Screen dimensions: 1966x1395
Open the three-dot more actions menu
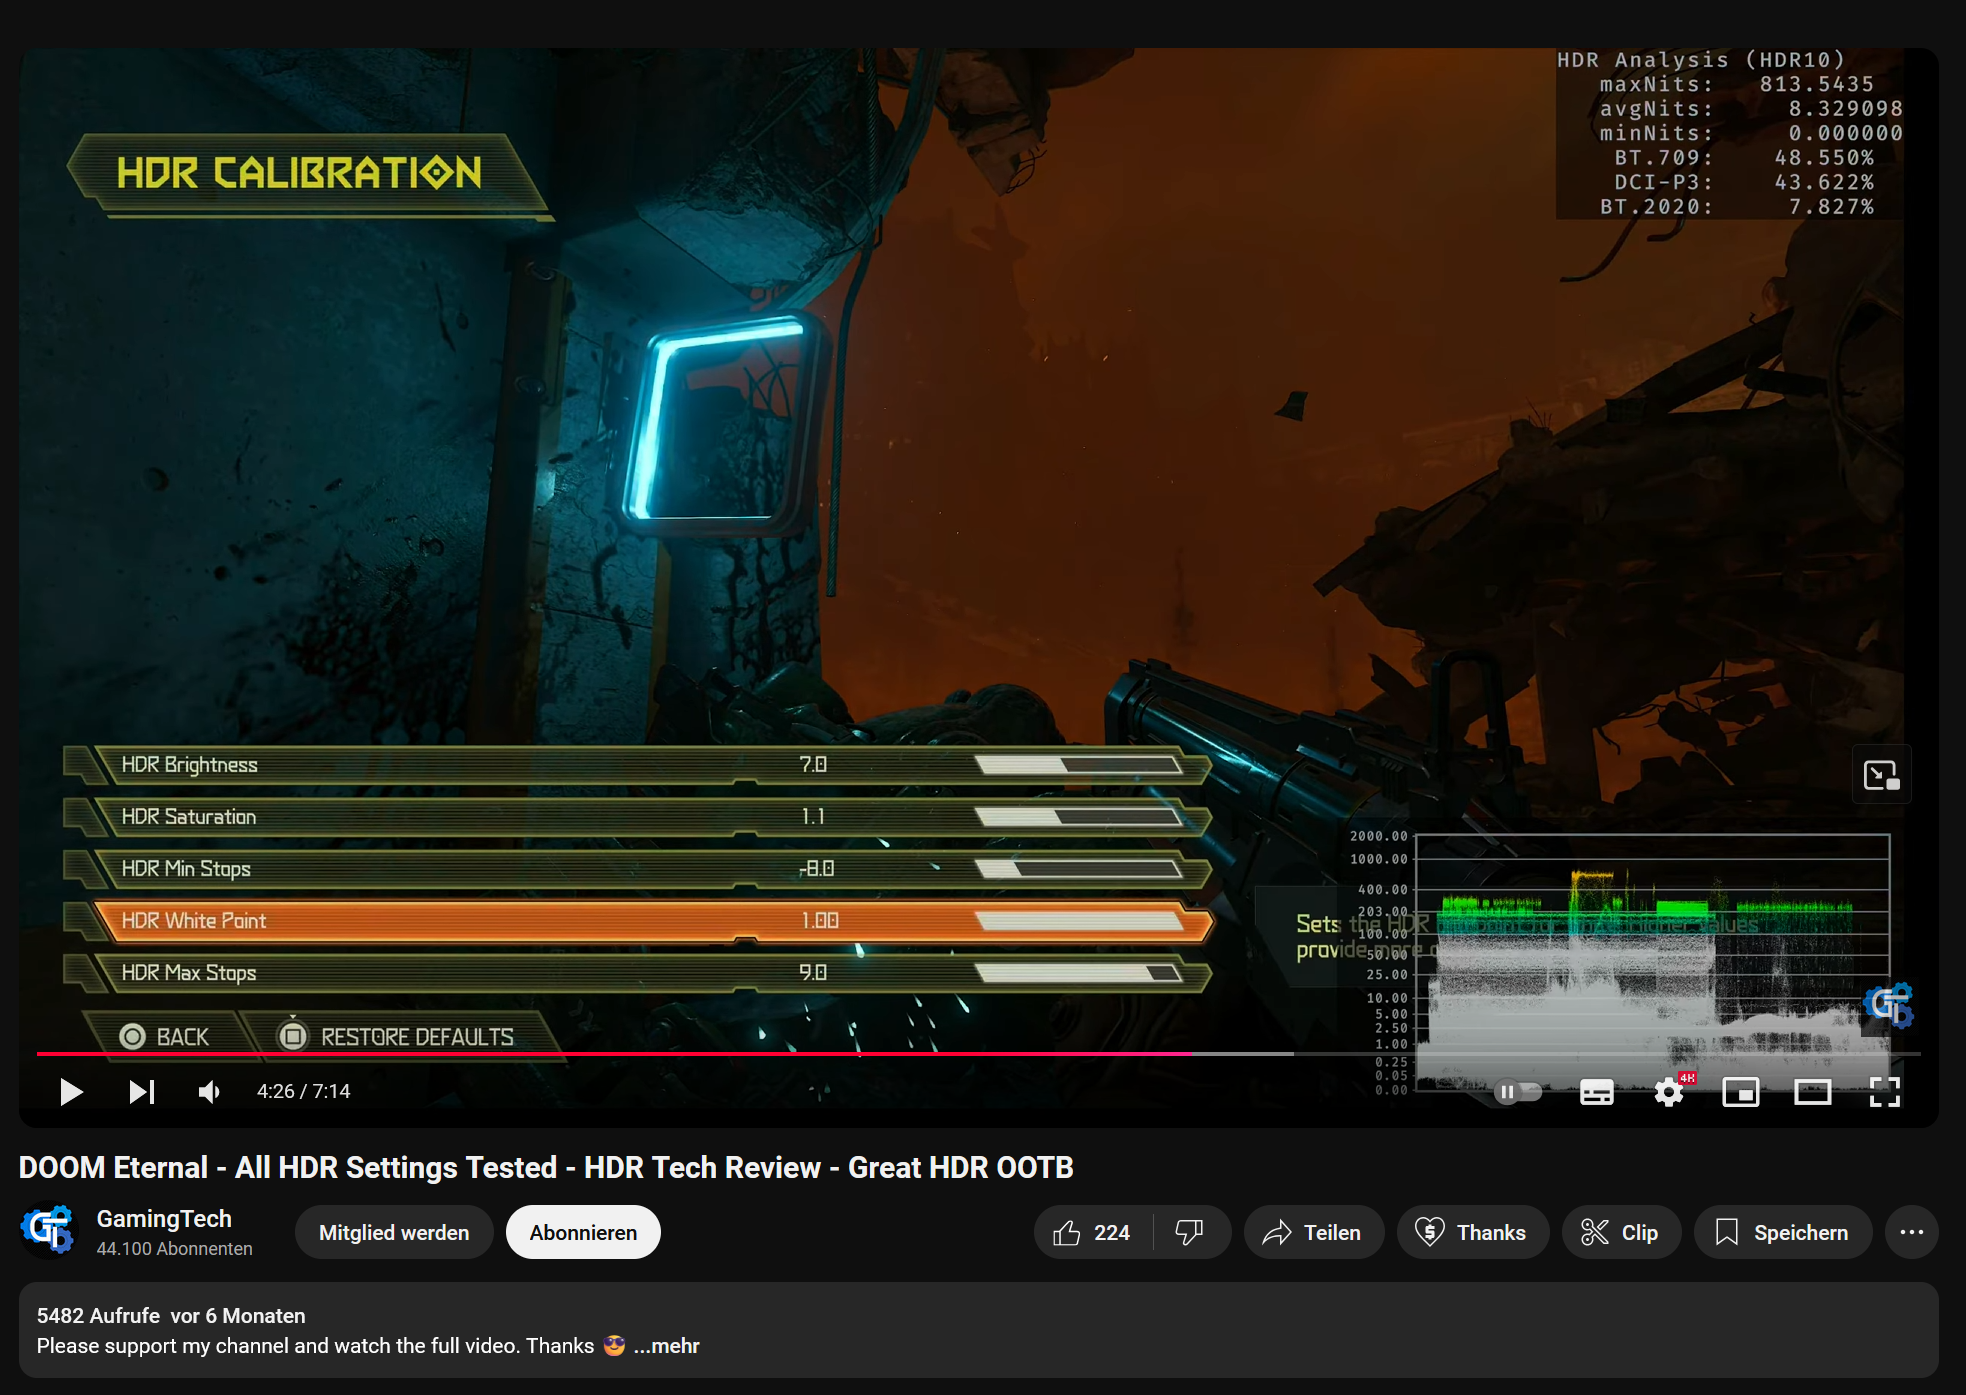(1911, 1232)
